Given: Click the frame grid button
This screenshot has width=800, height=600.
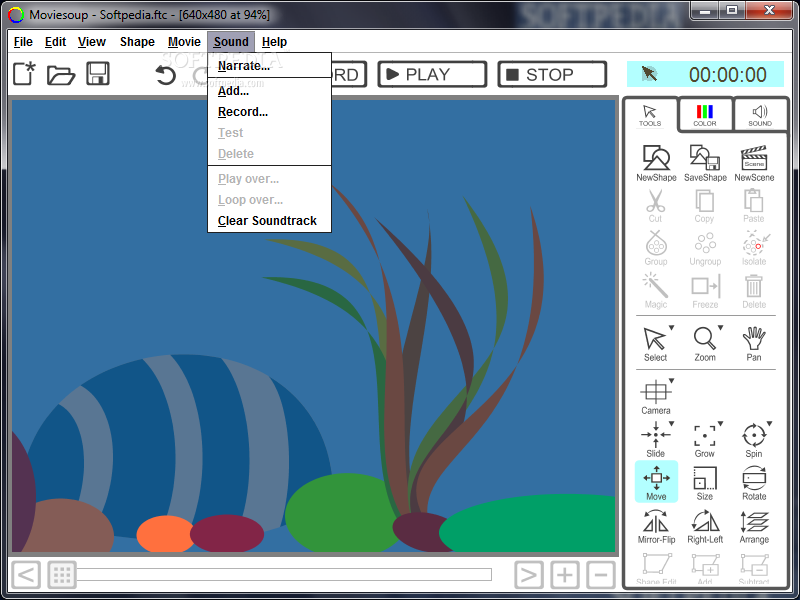Looking at the screenshot, I should point(62,575).
